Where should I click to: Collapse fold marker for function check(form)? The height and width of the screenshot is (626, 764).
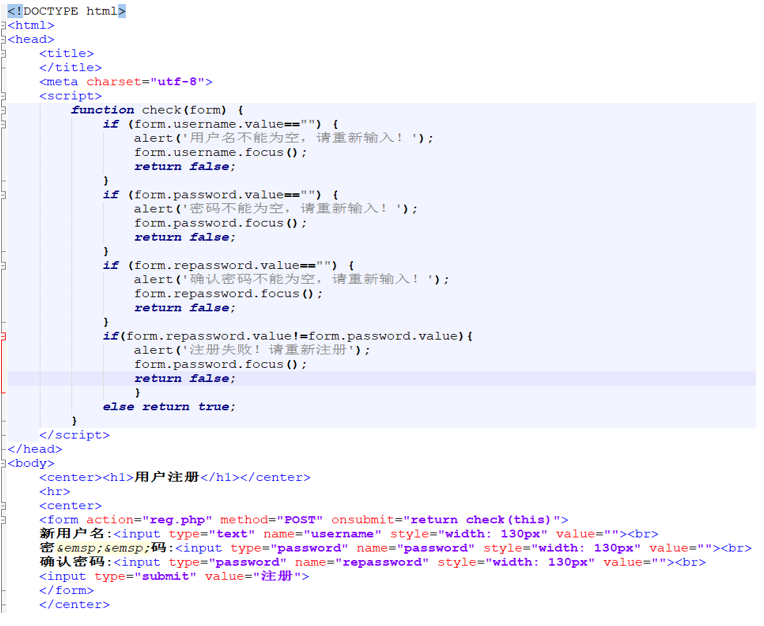tap(3, 110)
